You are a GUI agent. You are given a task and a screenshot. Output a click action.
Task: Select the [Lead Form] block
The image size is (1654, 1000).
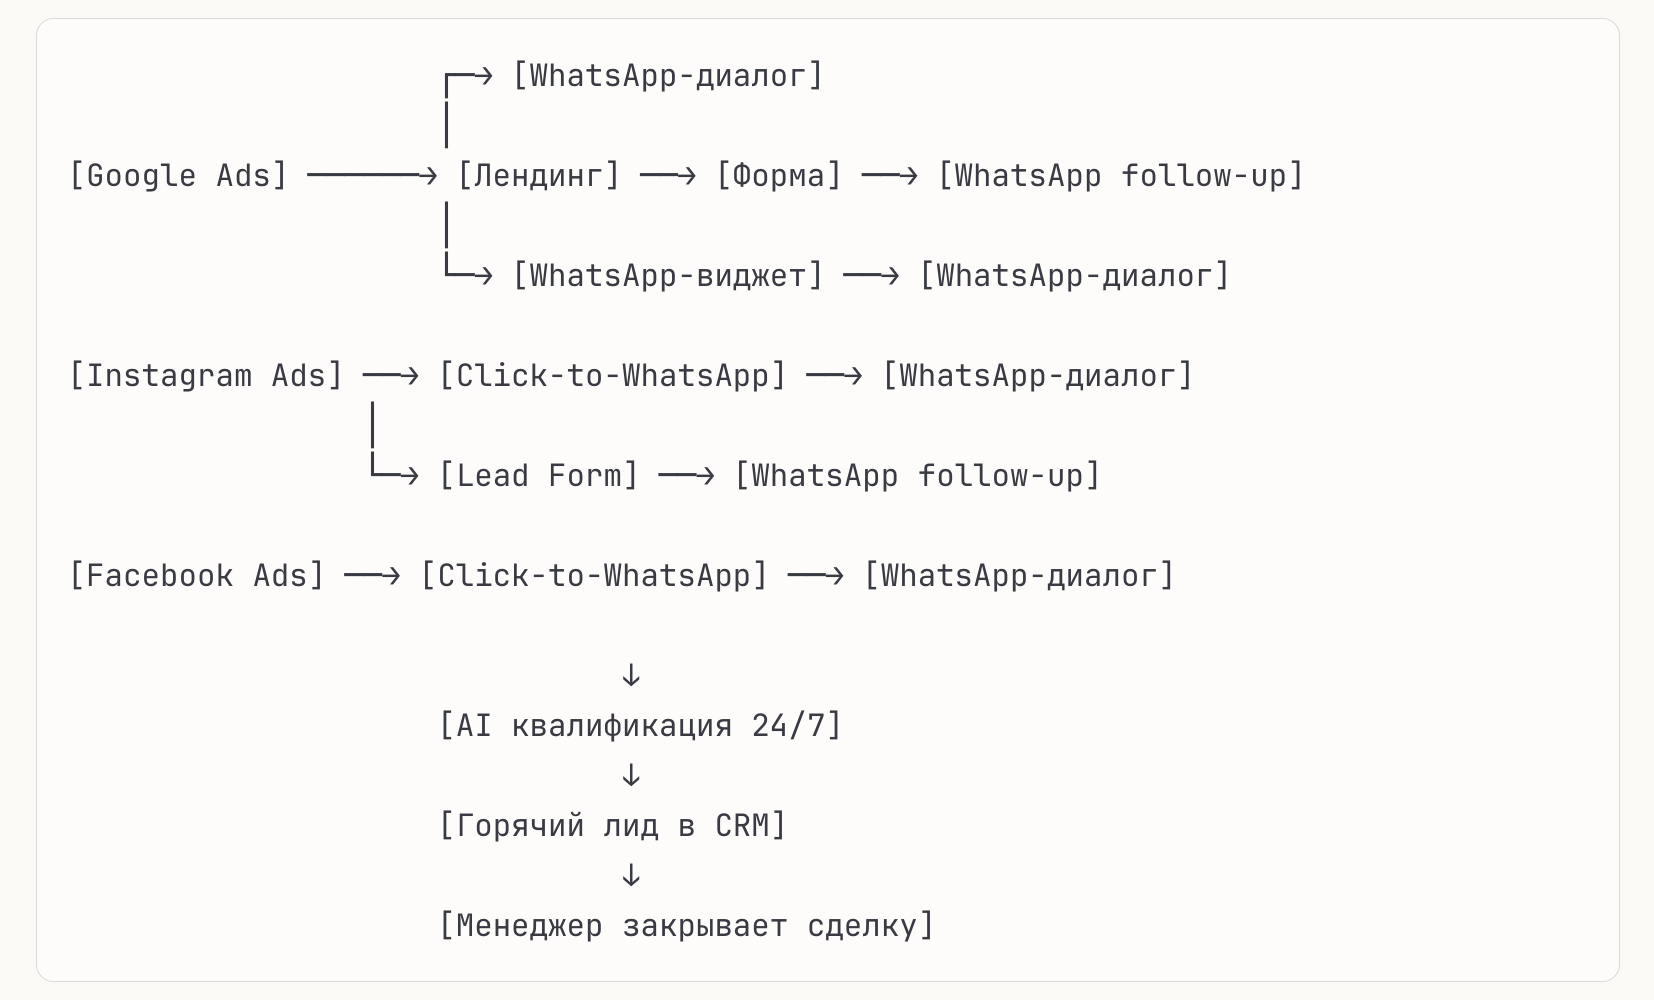[x=538, y=476]
